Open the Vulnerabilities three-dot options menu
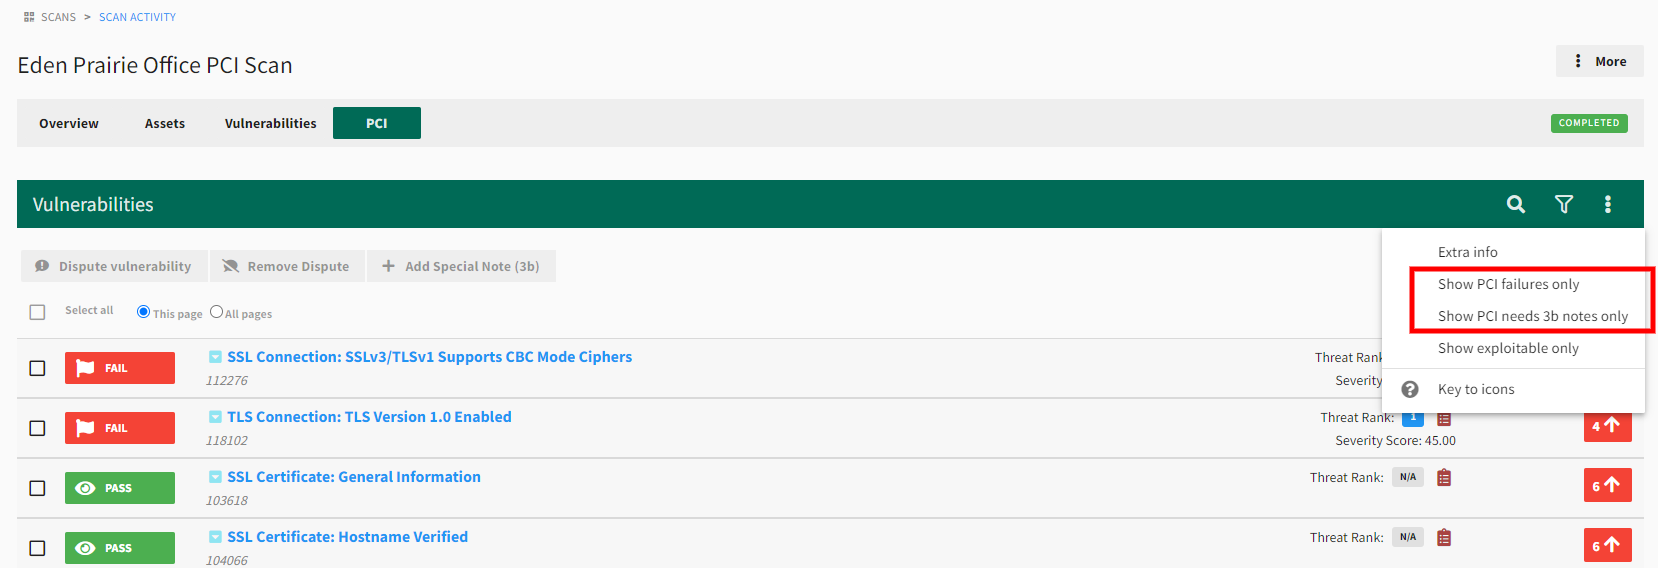 tap(1607, 204)
